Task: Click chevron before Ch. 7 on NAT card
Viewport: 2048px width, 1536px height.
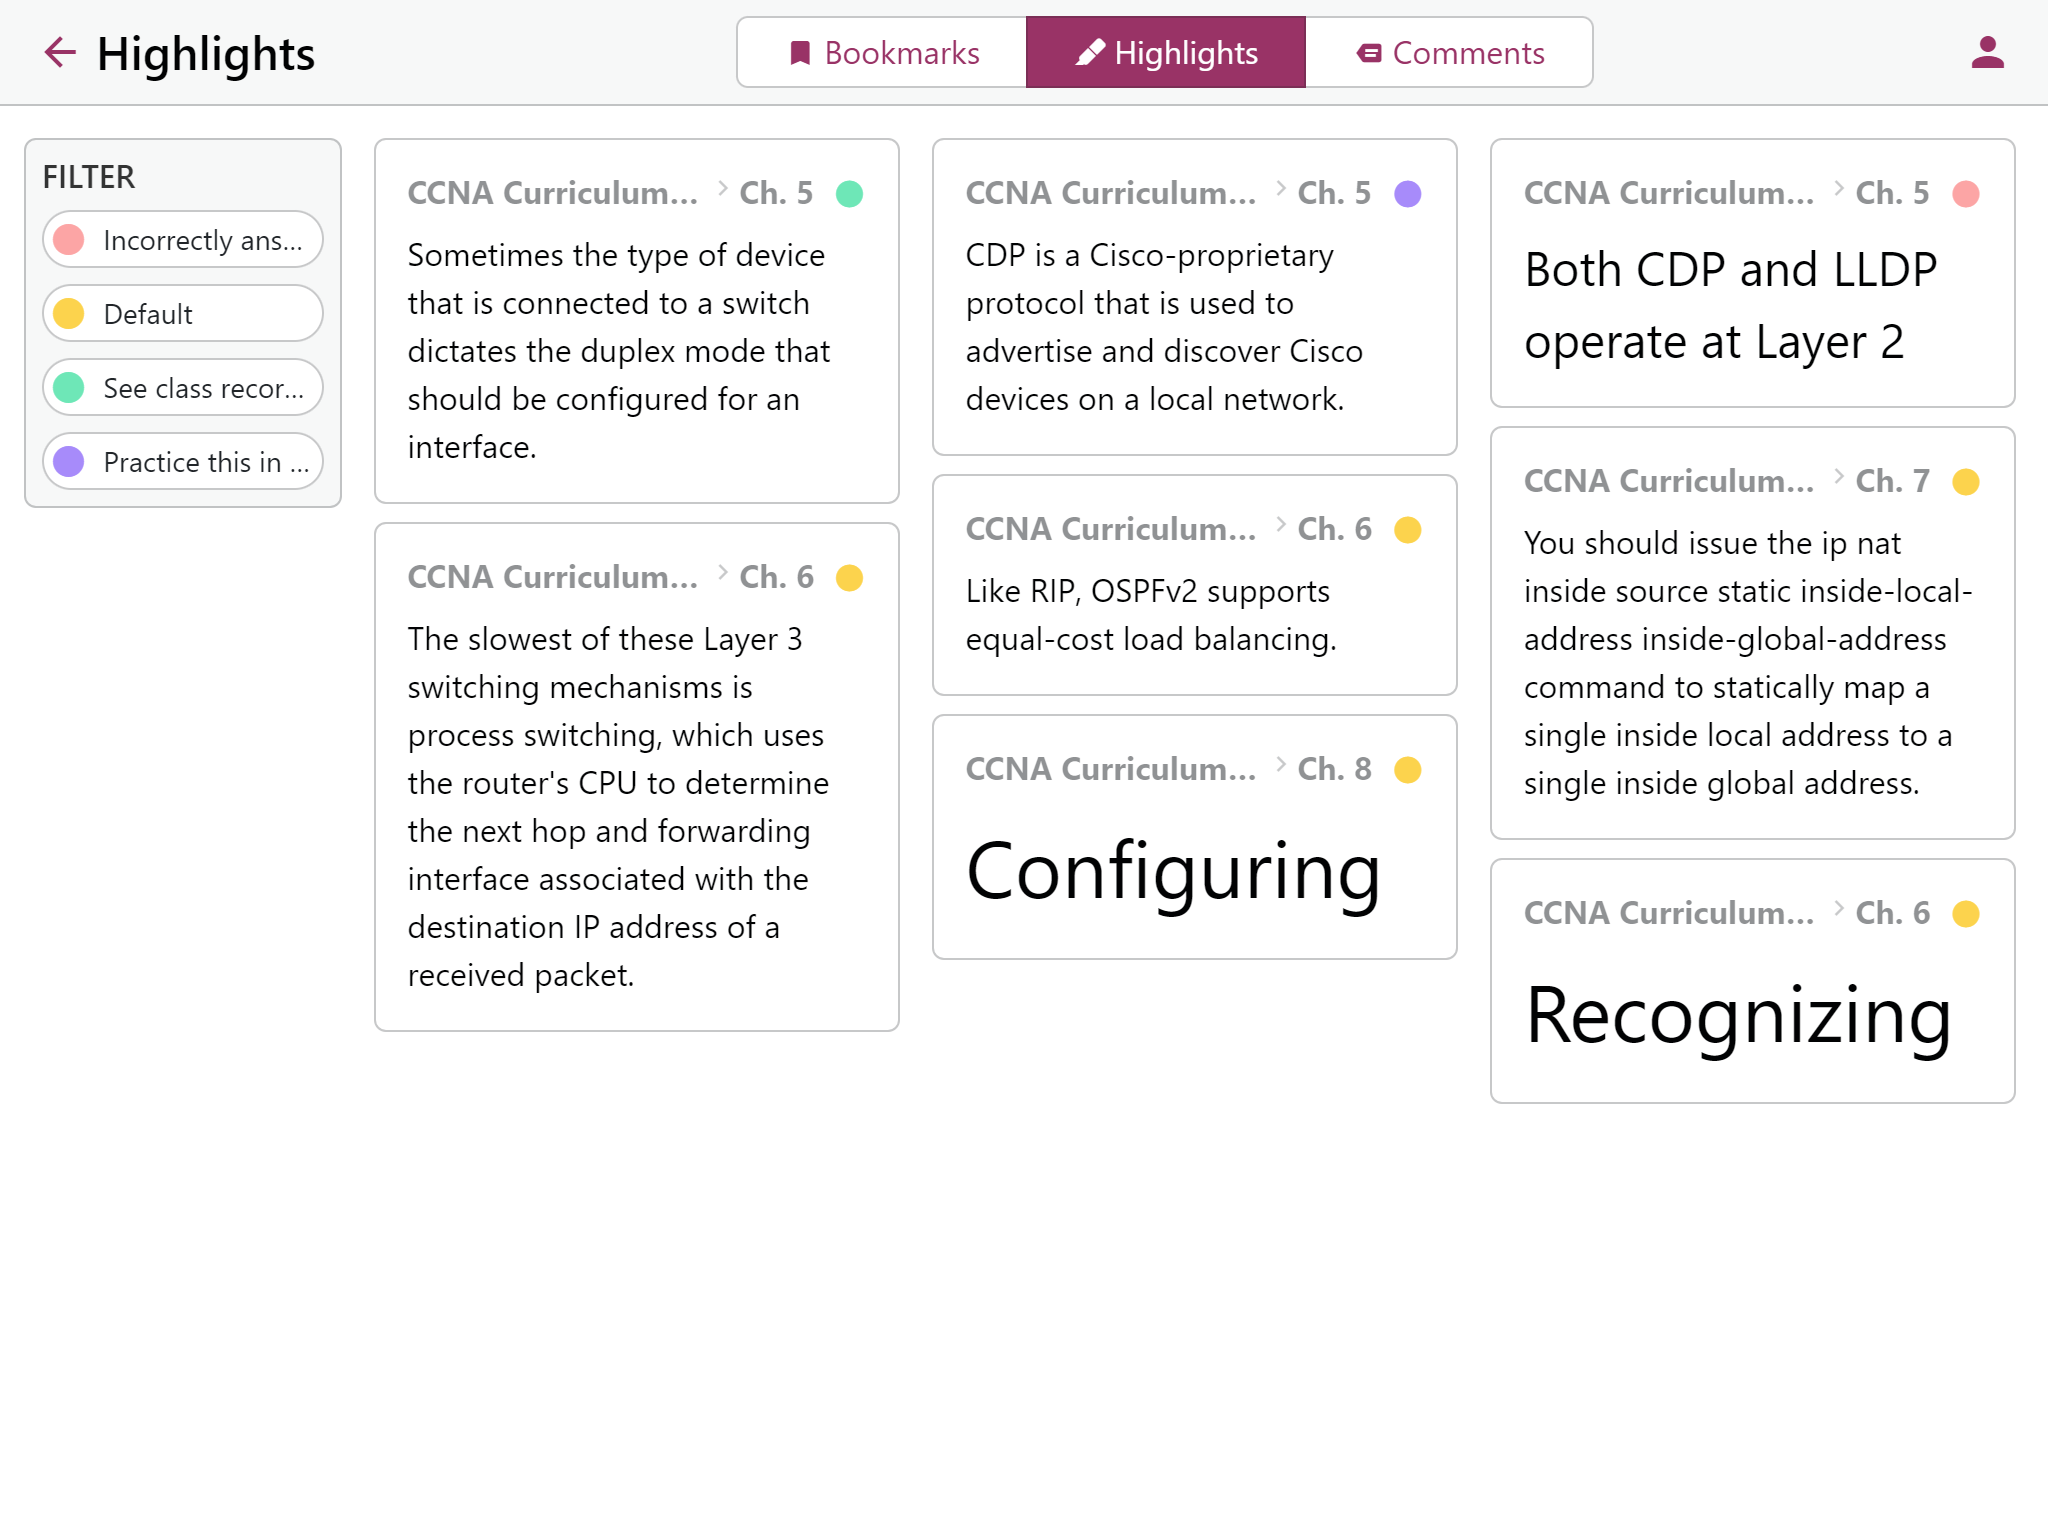Action: pos(1838,478)
